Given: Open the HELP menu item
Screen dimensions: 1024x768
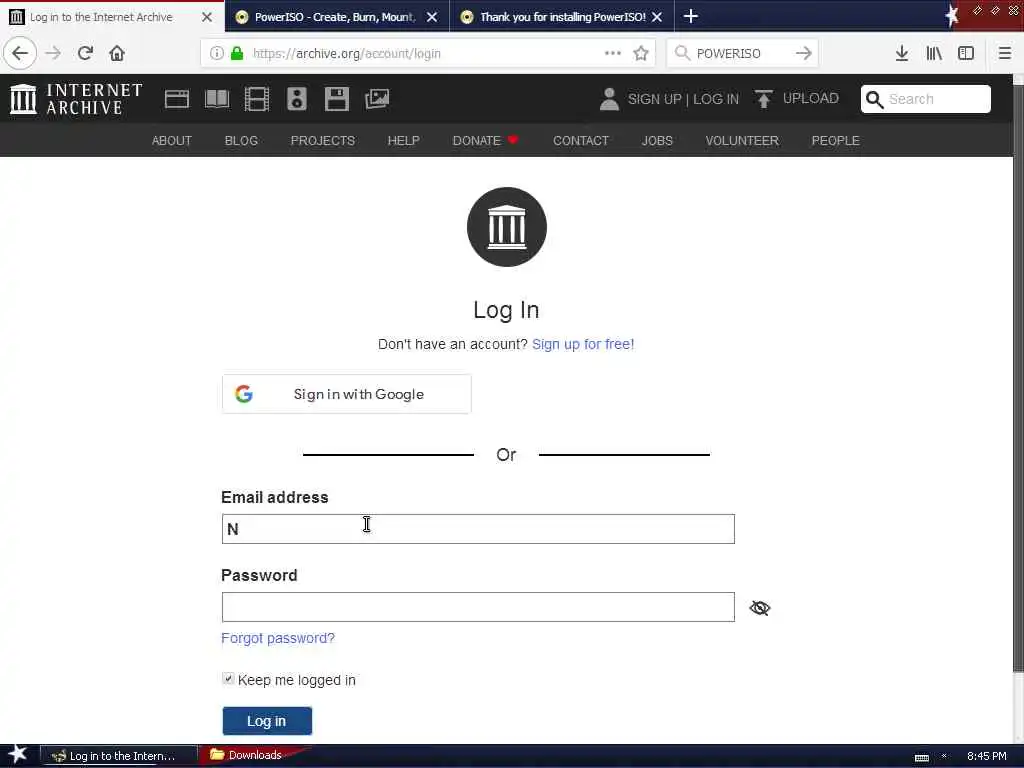Looking at the screenshot, I should click(x=403, y=140).
